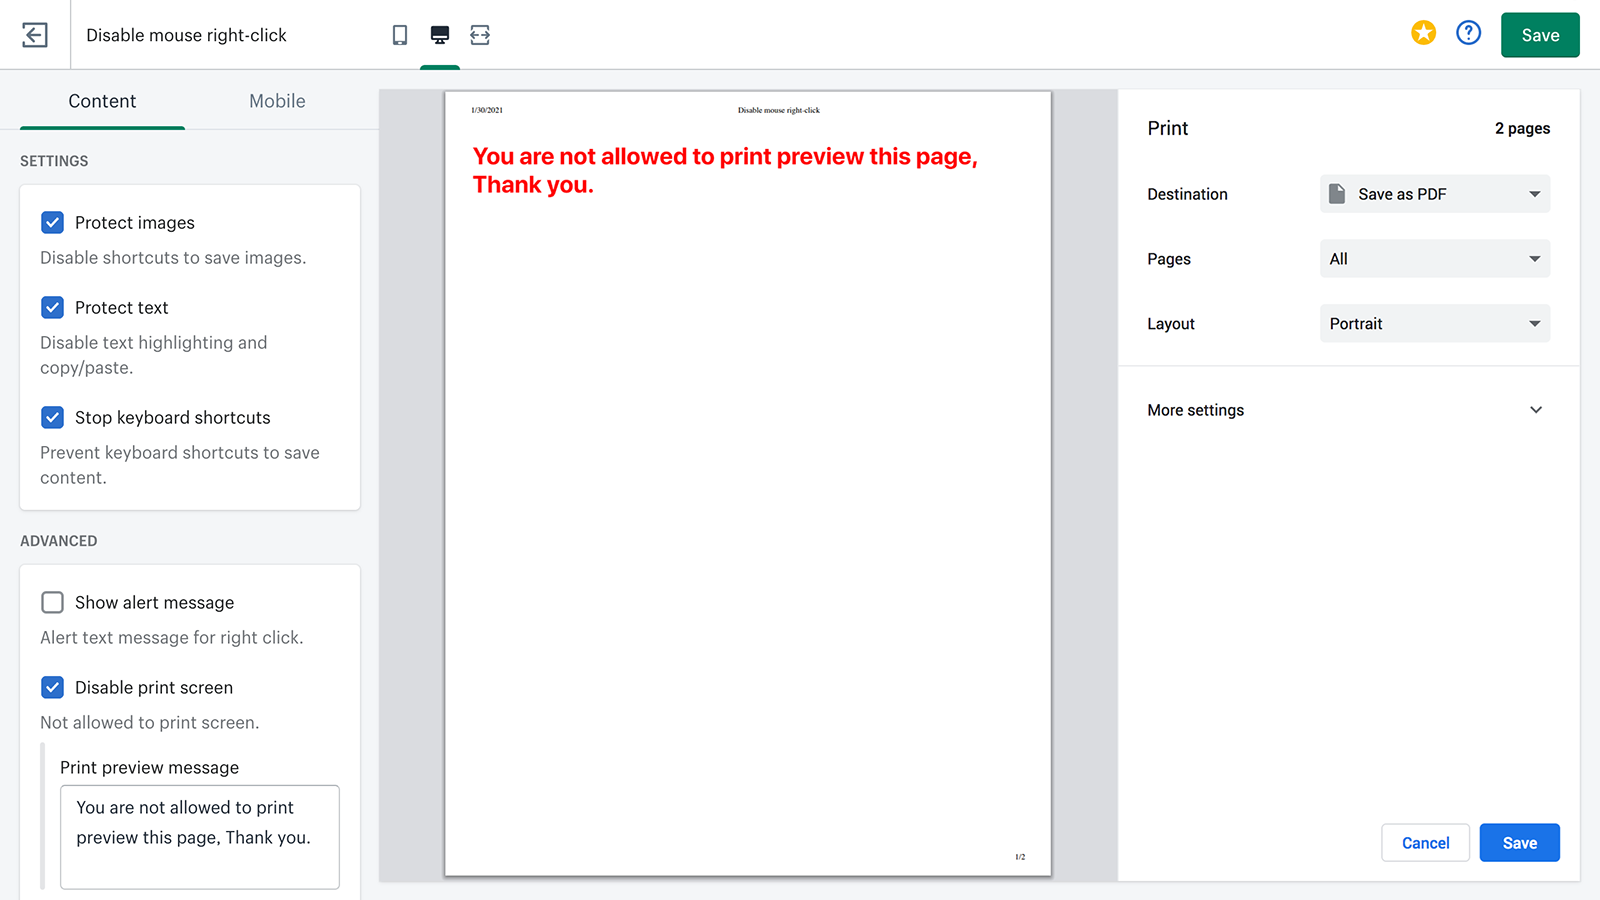Untick the Disable print screen checkbox
The width and height of the screenshot is (1600, 900).
click(53, 687)
